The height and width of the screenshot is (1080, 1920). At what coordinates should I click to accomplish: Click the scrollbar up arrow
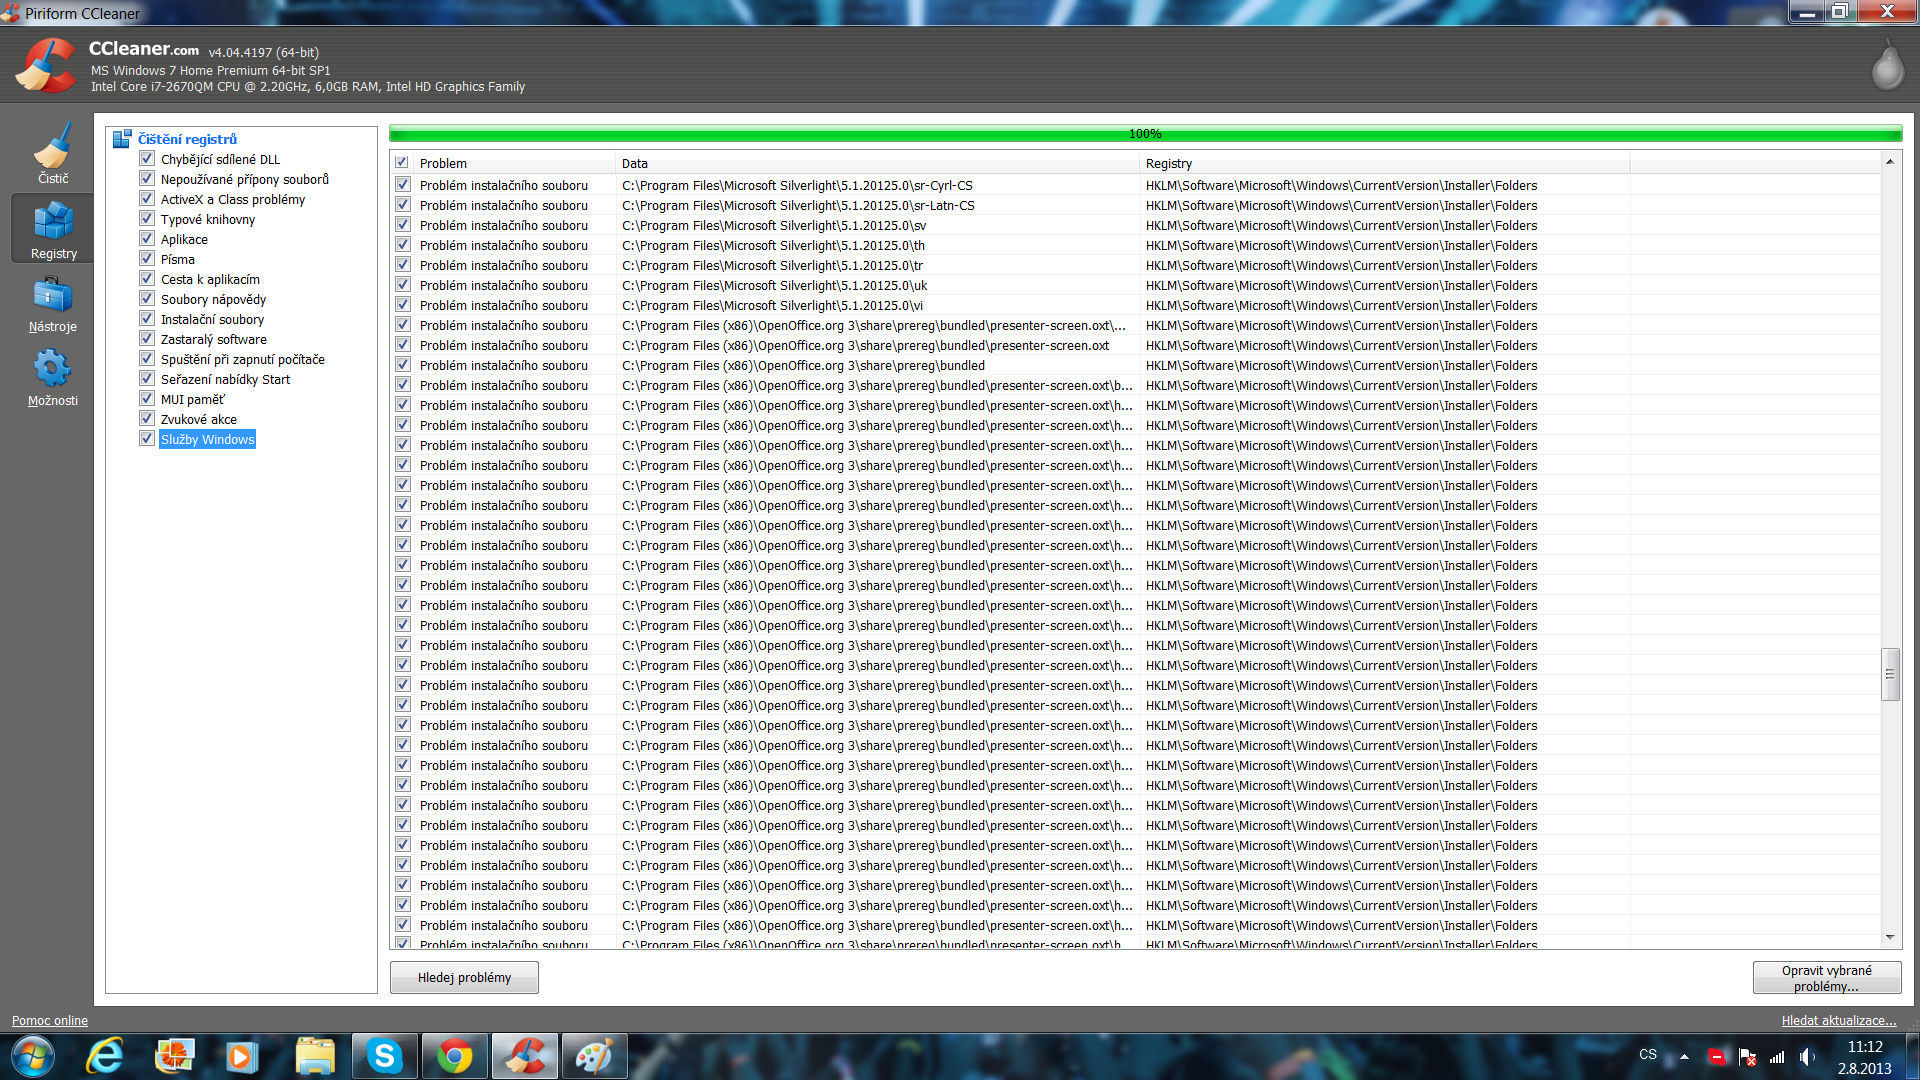coord(1890,162)
